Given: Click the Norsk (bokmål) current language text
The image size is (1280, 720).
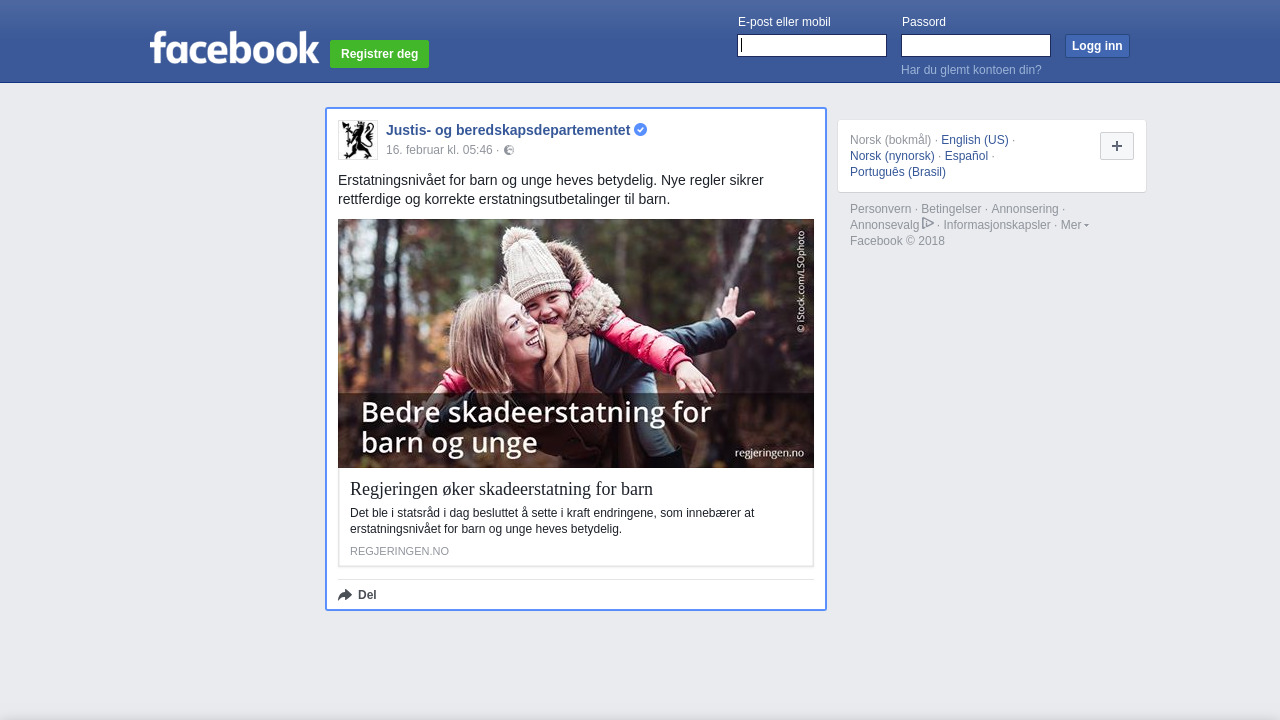Looking at the screenshot, I should tap(891, 140).
